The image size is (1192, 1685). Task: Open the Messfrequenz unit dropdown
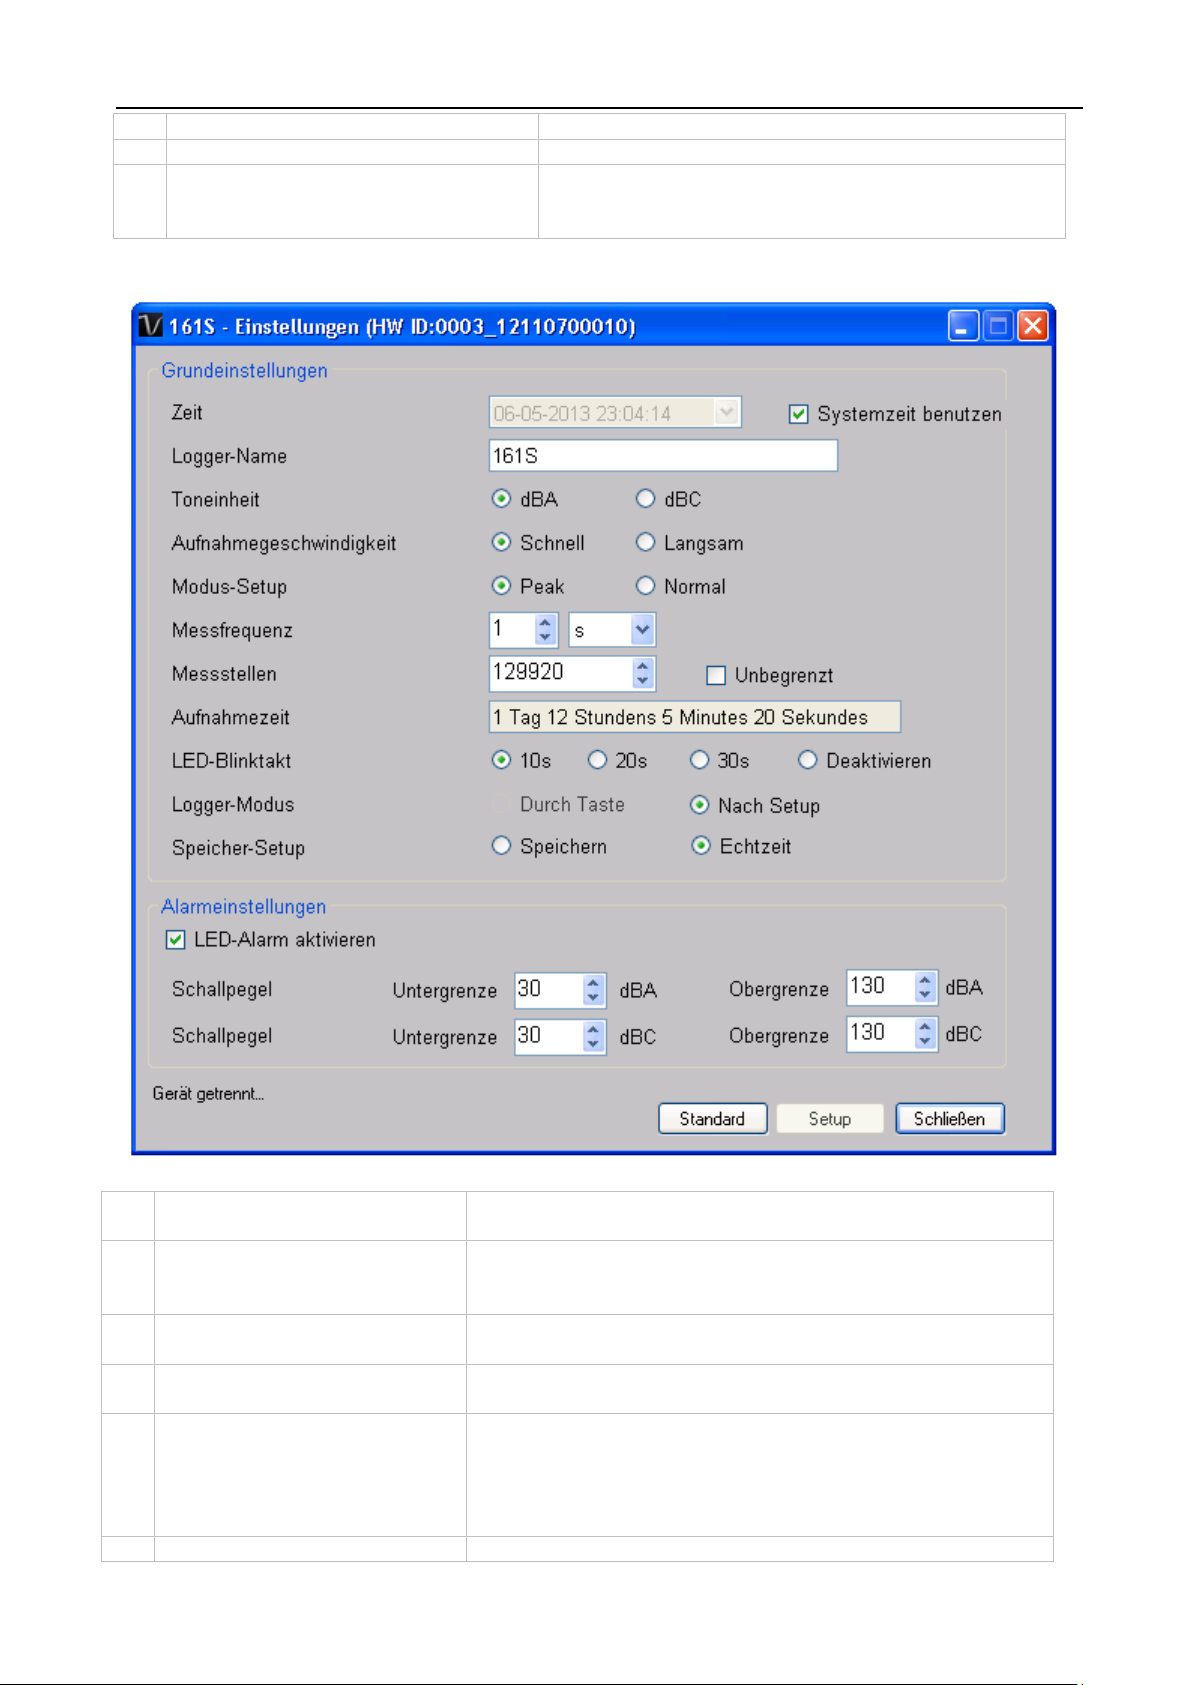tap(642, 630)
